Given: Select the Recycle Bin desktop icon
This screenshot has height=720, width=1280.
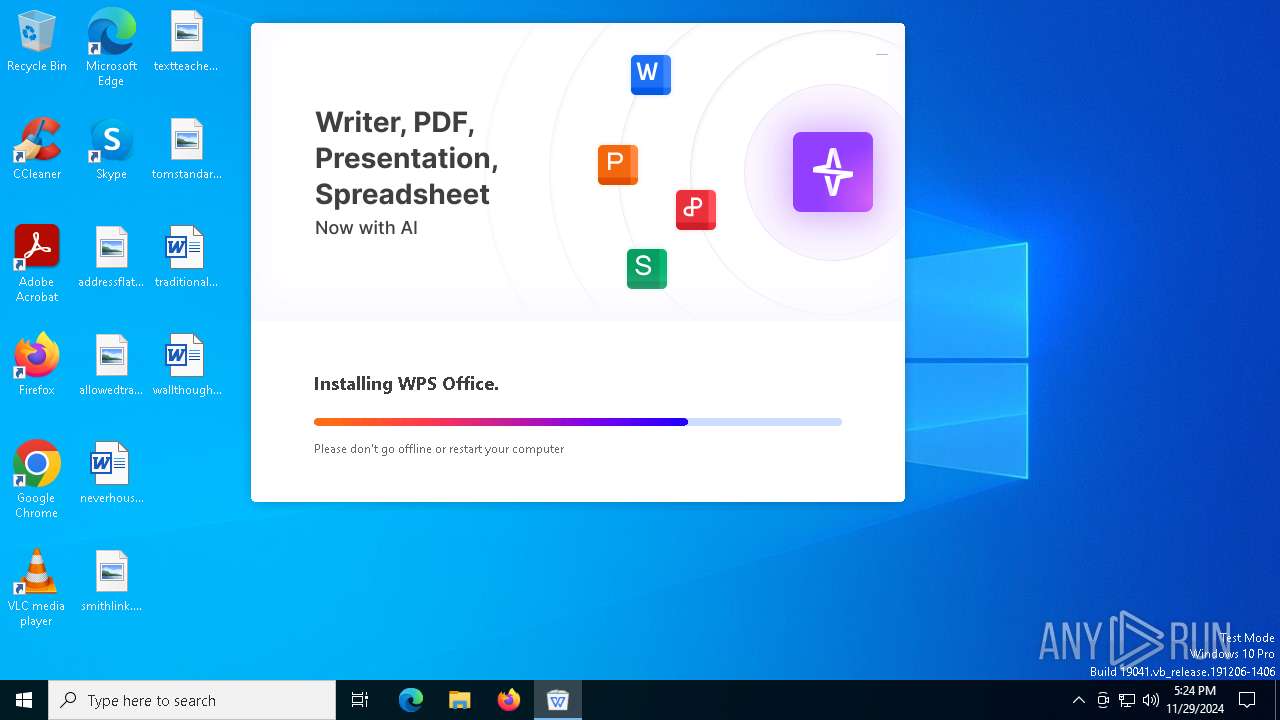Looking at the screenshot, I should [x=37, y=42].
